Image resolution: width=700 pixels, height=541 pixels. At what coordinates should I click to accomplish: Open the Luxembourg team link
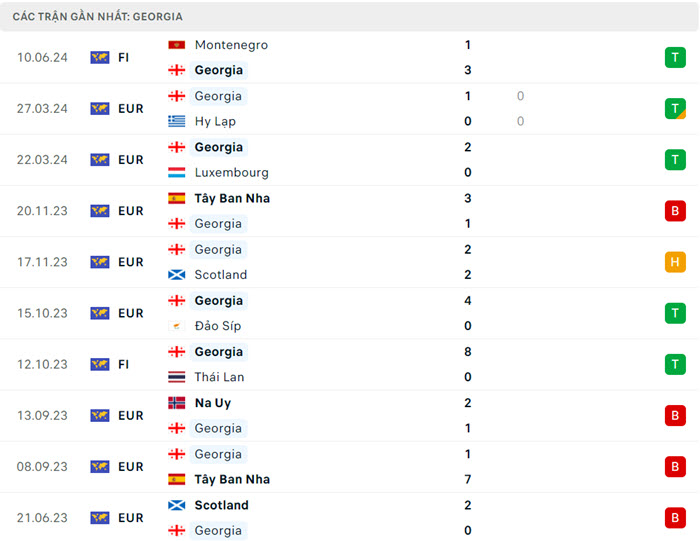[231, 172]
